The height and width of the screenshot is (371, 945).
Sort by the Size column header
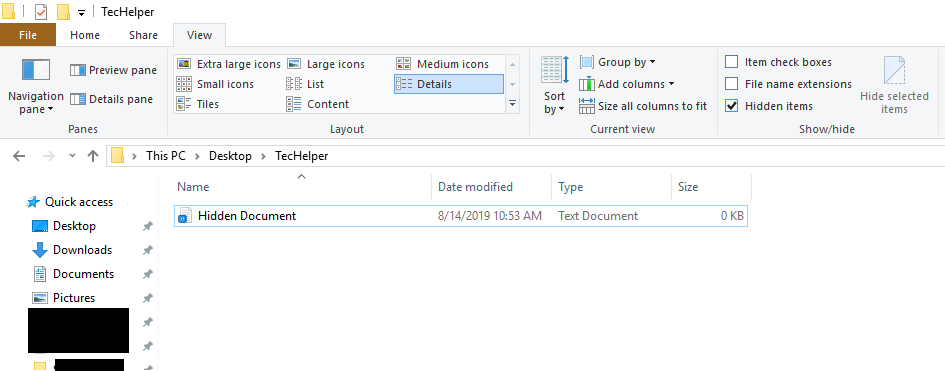[711, 187]
